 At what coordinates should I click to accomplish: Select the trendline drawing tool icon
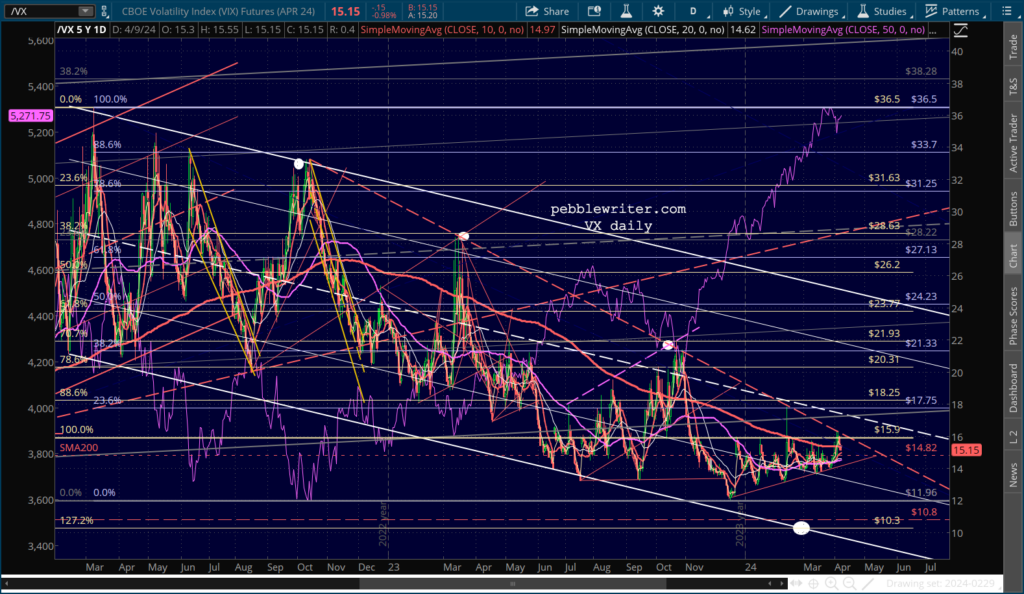click(868, 584)
